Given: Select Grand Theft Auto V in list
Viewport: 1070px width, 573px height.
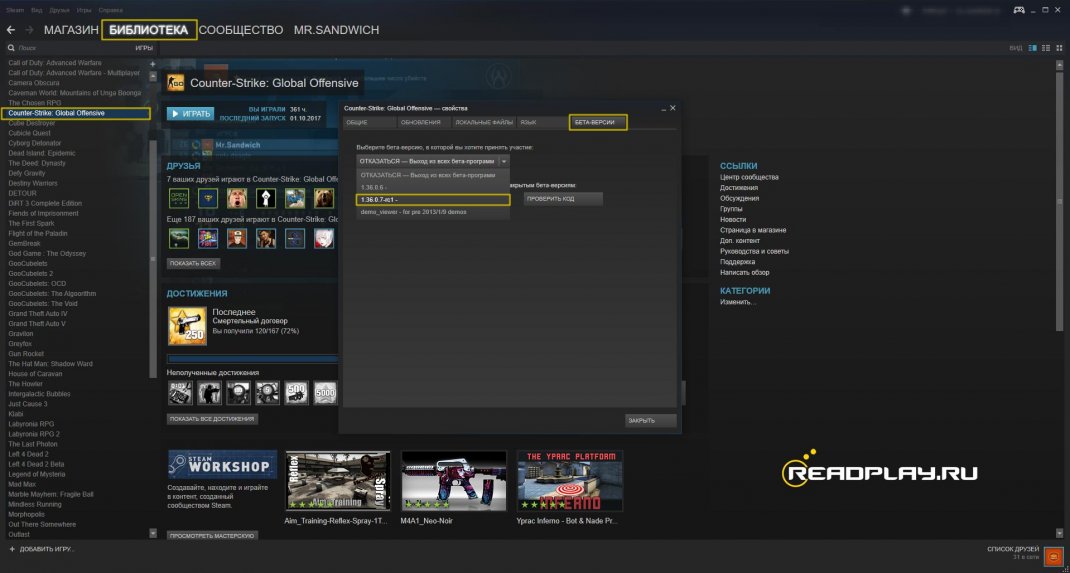Looking at the screenshot, I should coord(38,324).
